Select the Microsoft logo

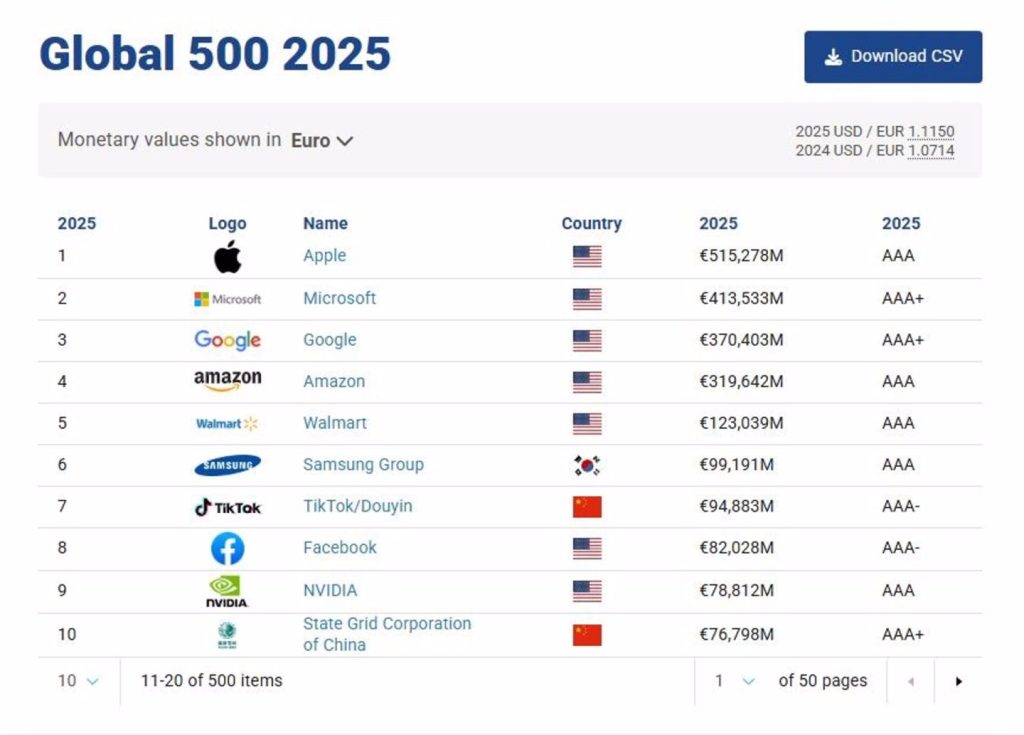227,297
